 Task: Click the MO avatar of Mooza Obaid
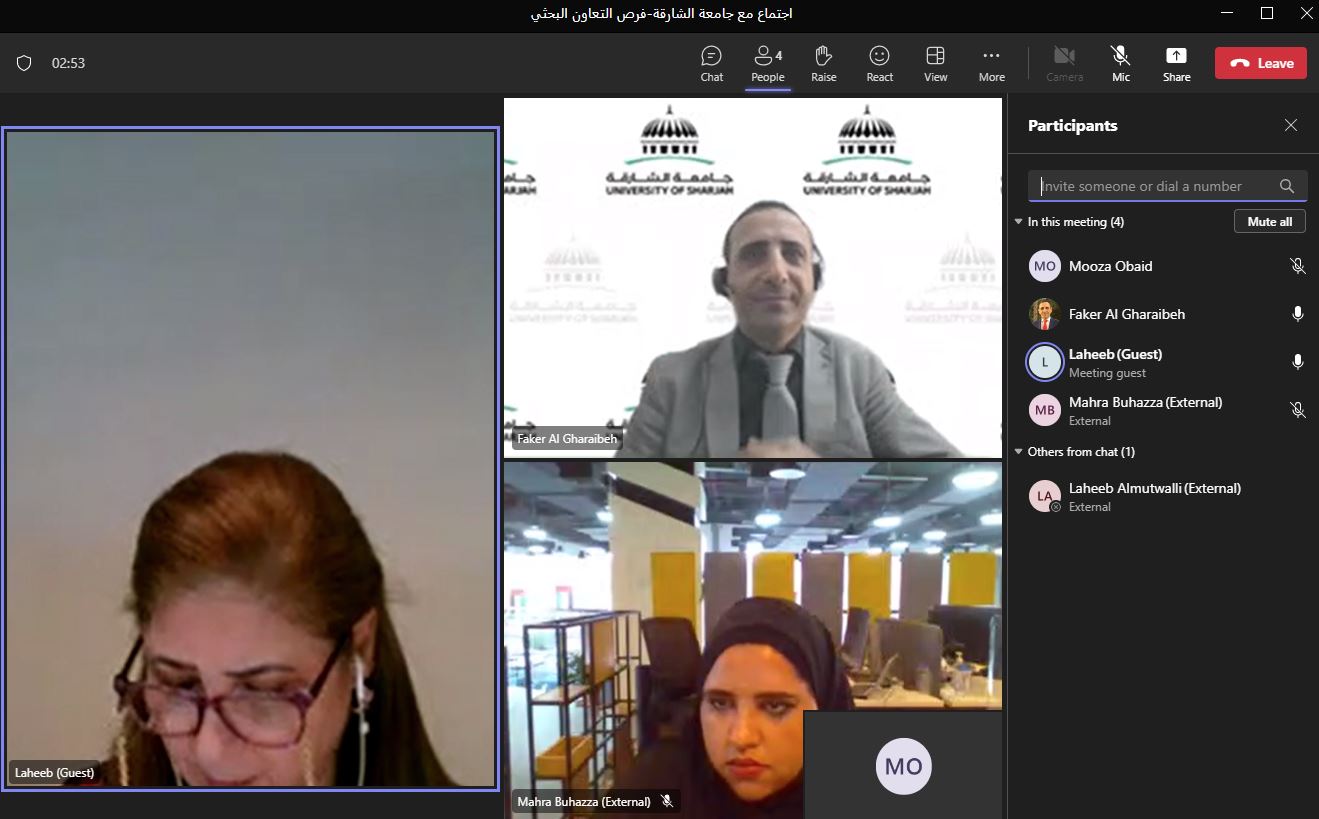tap(1045, 266)
